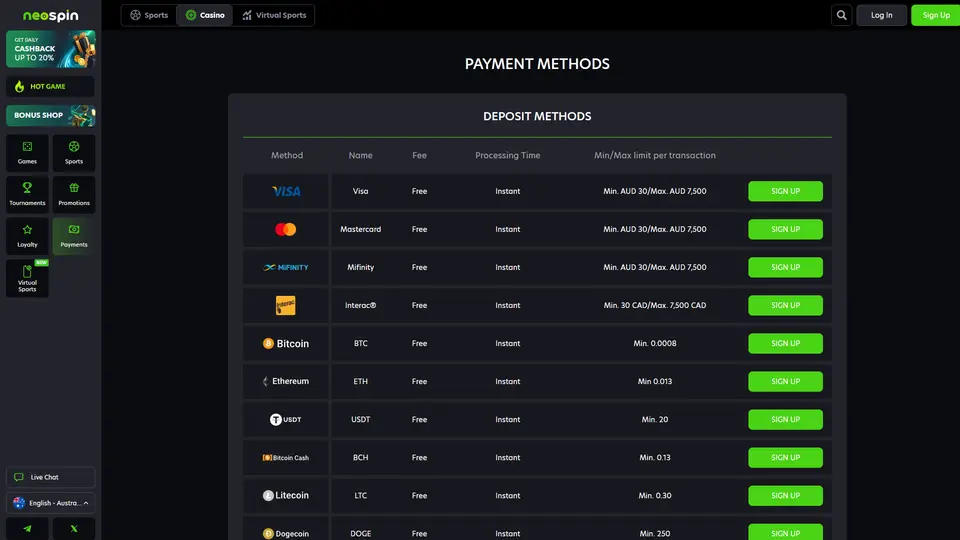Open the Hot Game flame item
The height and width of the screenshot is (540, 960).
tap(50, 86)
